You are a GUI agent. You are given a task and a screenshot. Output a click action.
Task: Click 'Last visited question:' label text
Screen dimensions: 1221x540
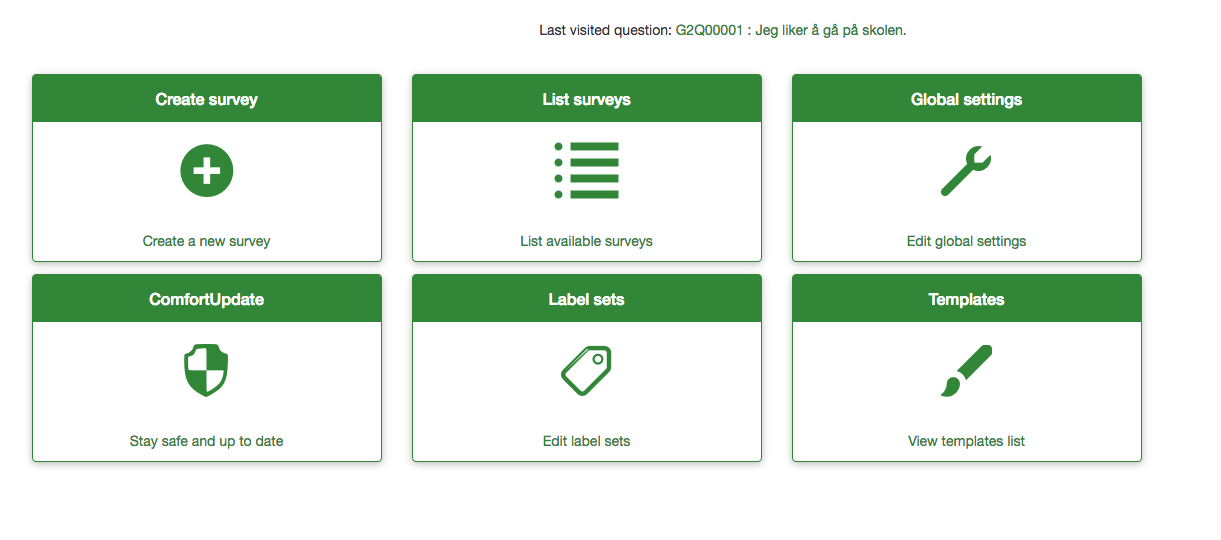pos(606,30)
